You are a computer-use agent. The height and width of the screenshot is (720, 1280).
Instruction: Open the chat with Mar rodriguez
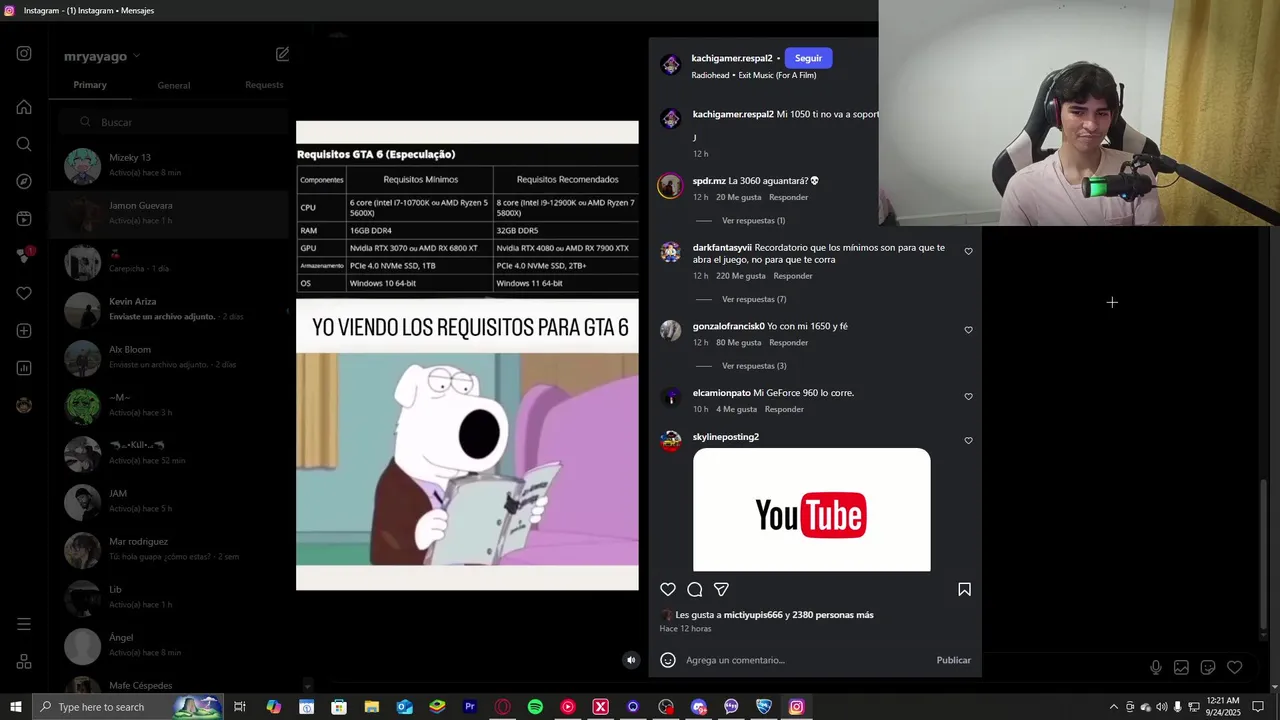click(169, 549)
